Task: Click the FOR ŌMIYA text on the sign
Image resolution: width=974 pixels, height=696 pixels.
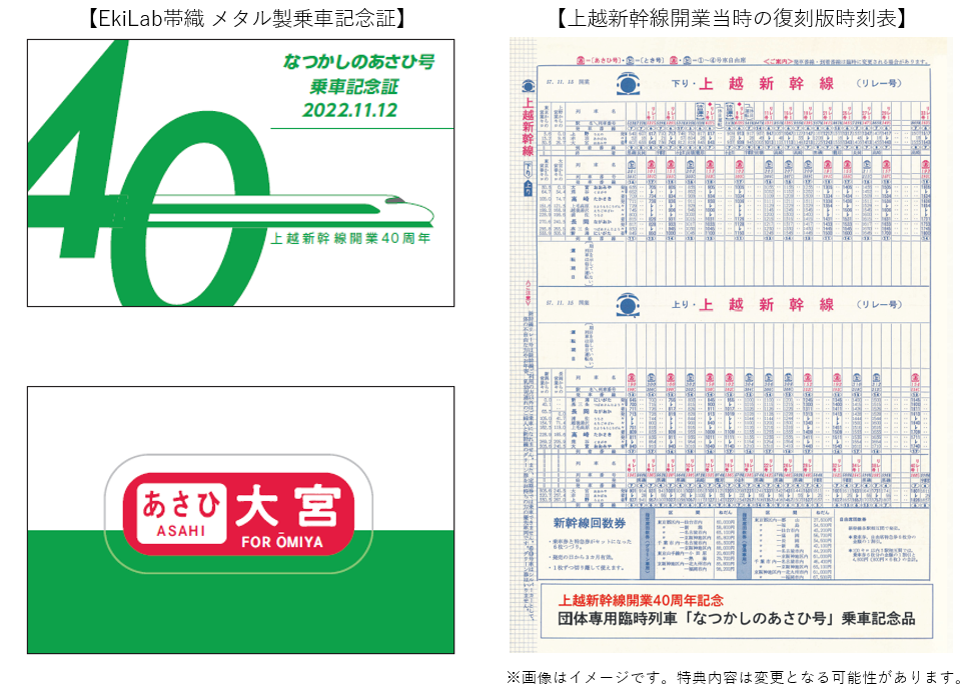Action: click(283, 542)
